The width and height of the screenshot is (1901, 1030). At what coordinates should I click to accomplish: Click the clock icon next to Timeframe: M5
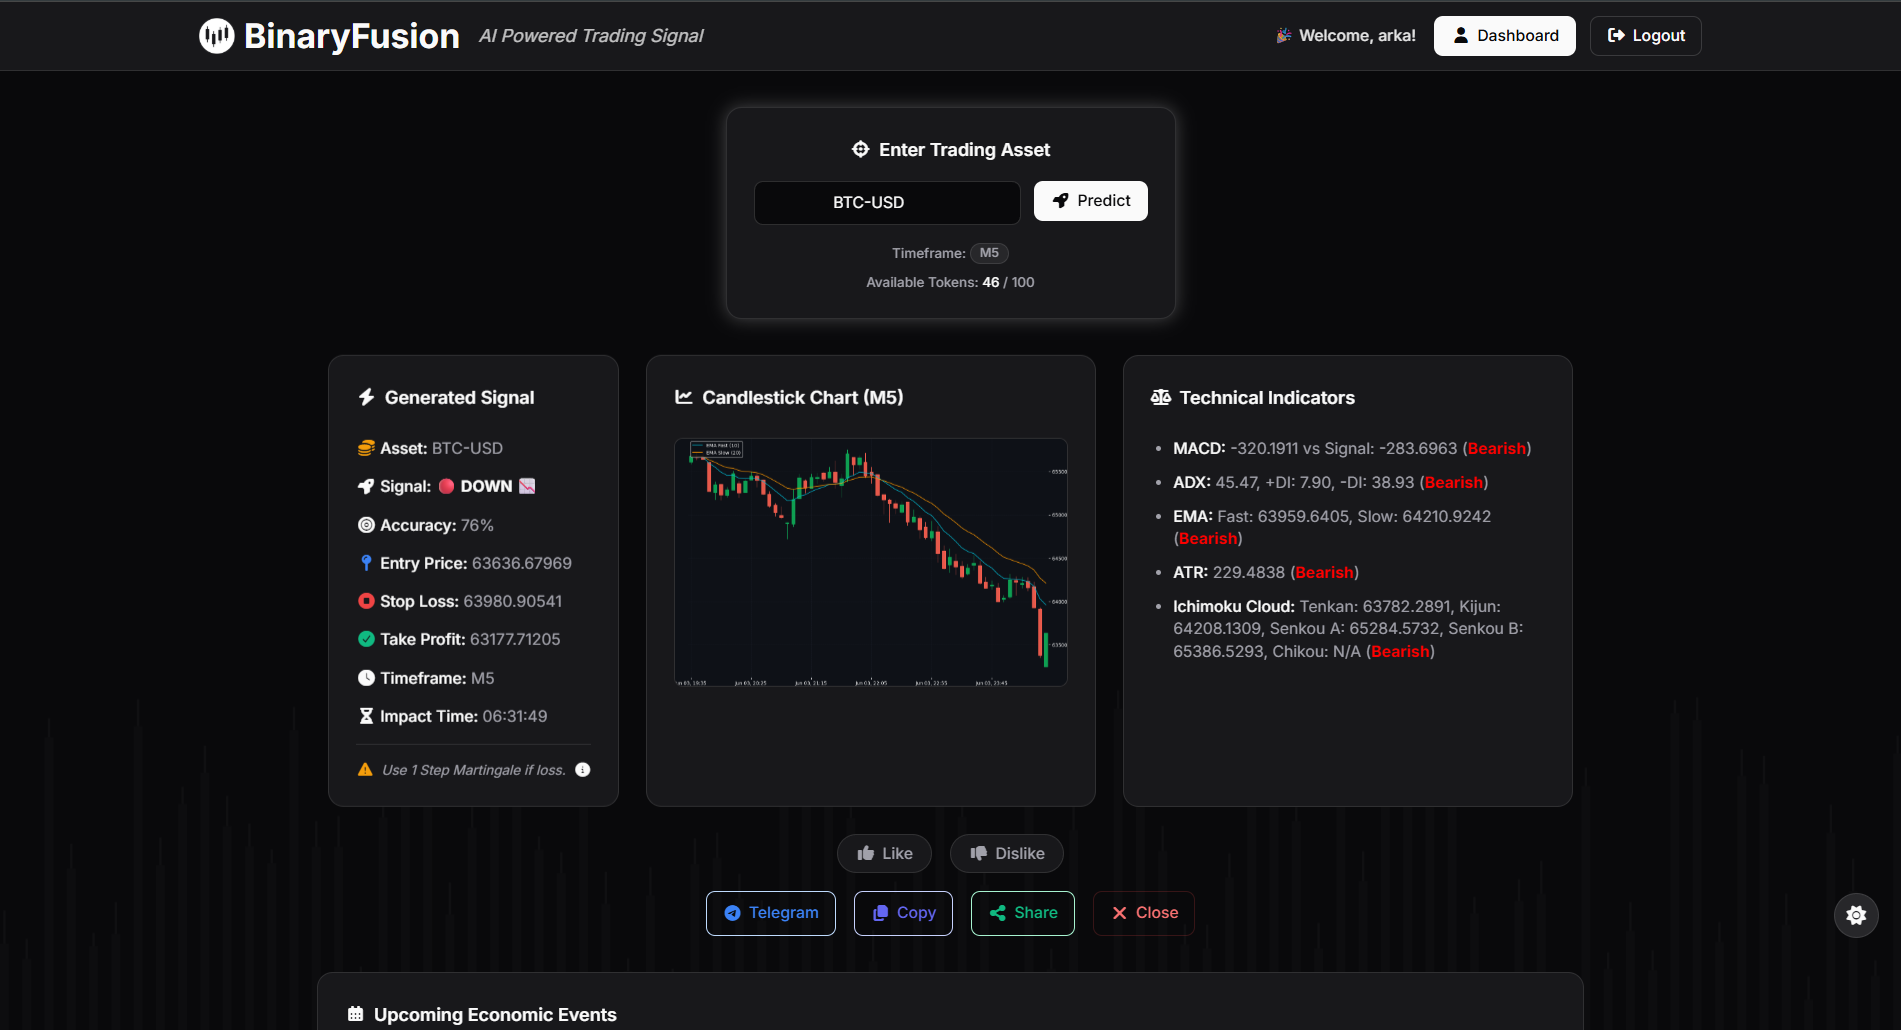click(366, 678)
